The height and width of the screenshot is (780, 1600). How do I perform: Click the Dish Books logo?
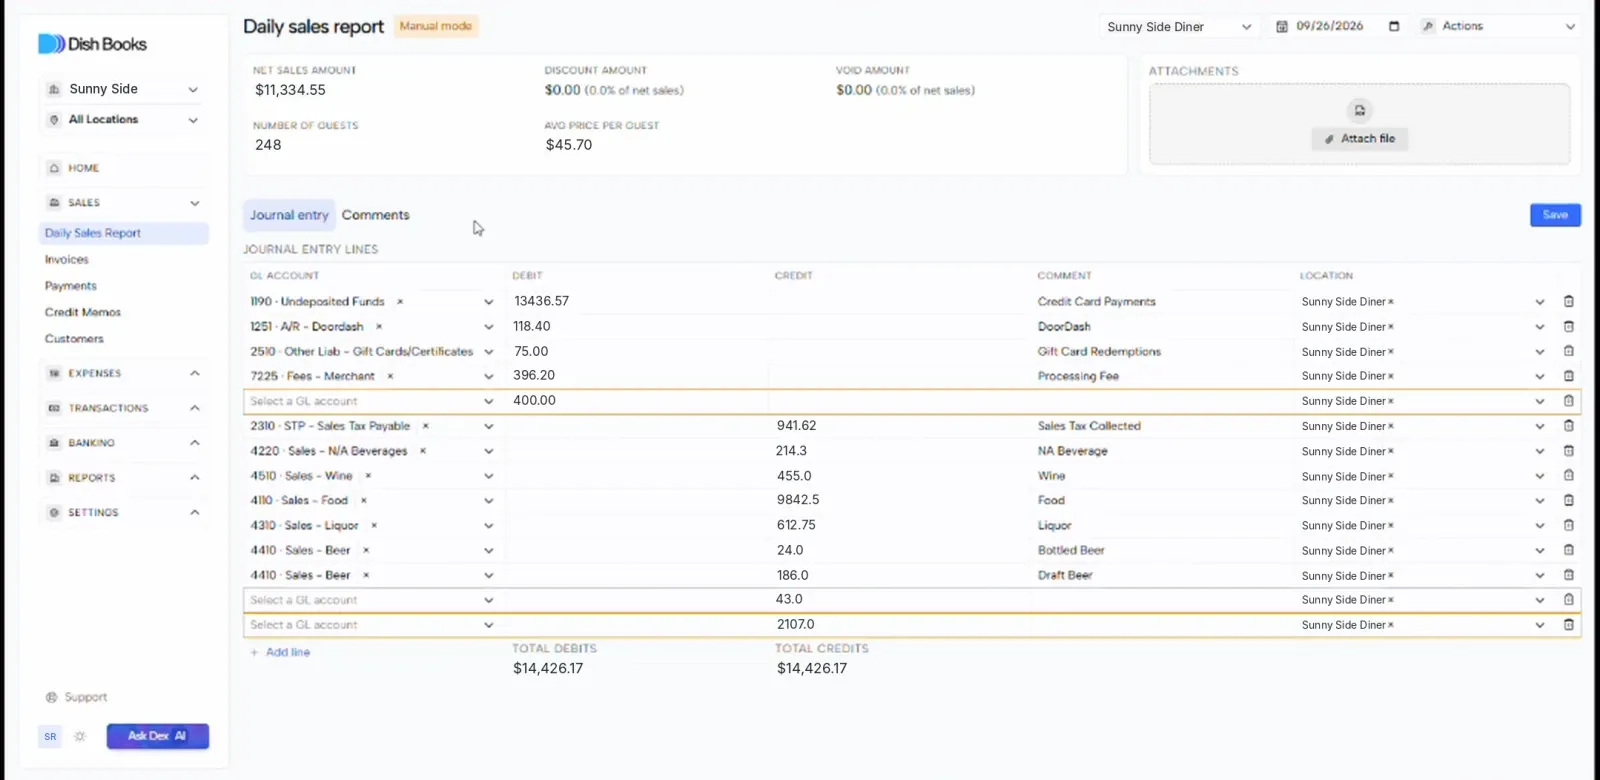click(92, 44)
